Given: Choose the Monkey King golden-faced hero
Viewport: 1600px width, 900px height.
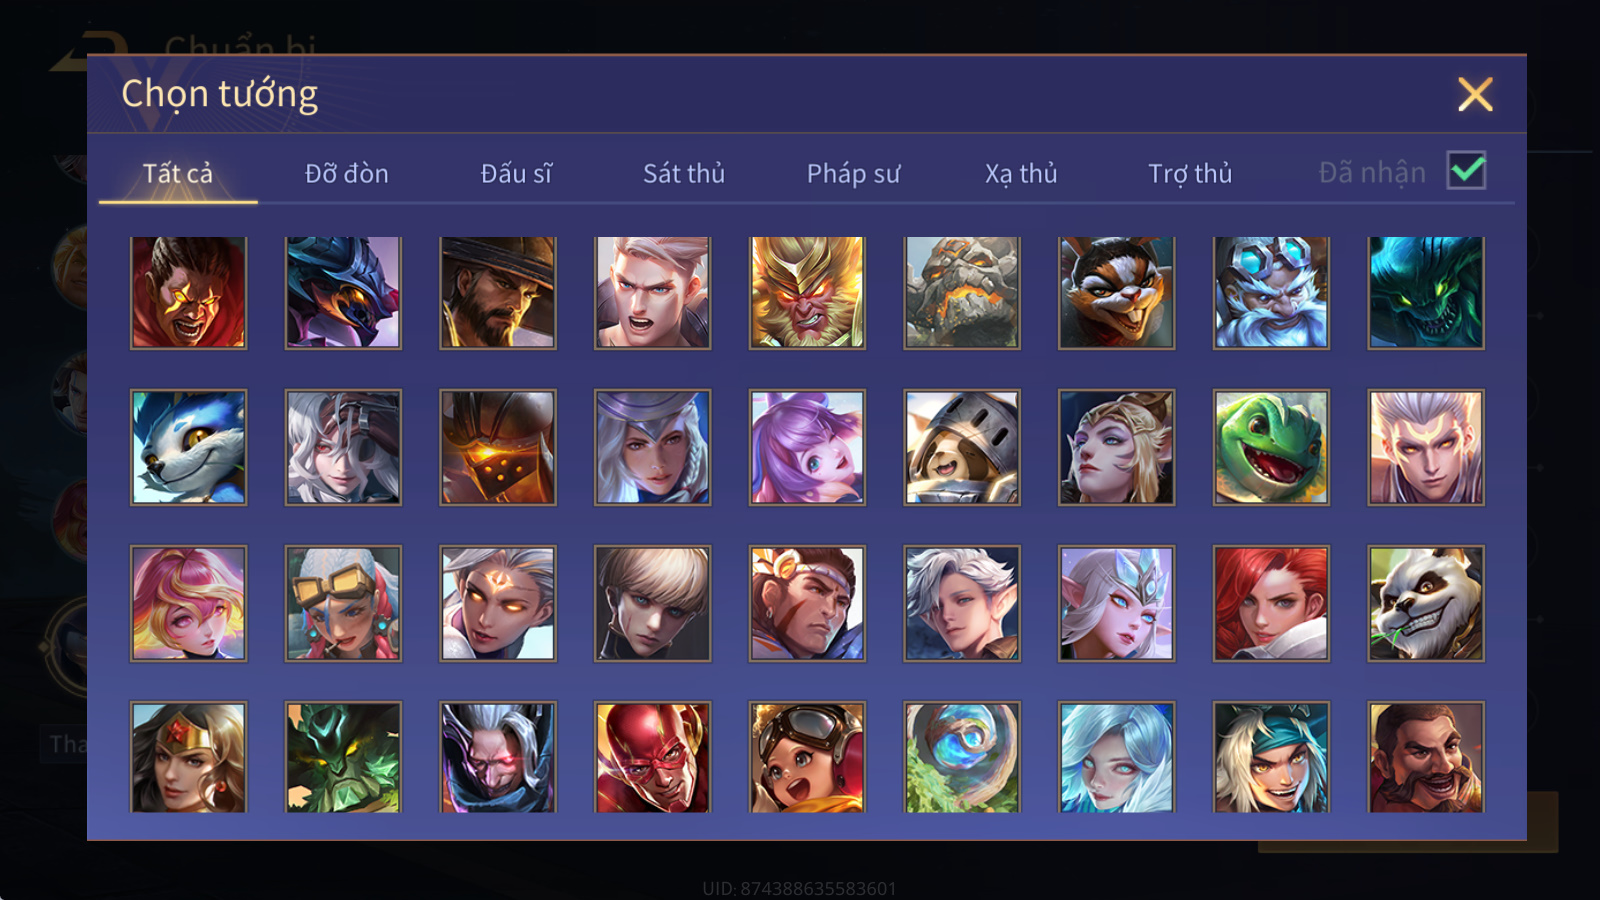Looking at the screenshot, I should coord(807,292).
